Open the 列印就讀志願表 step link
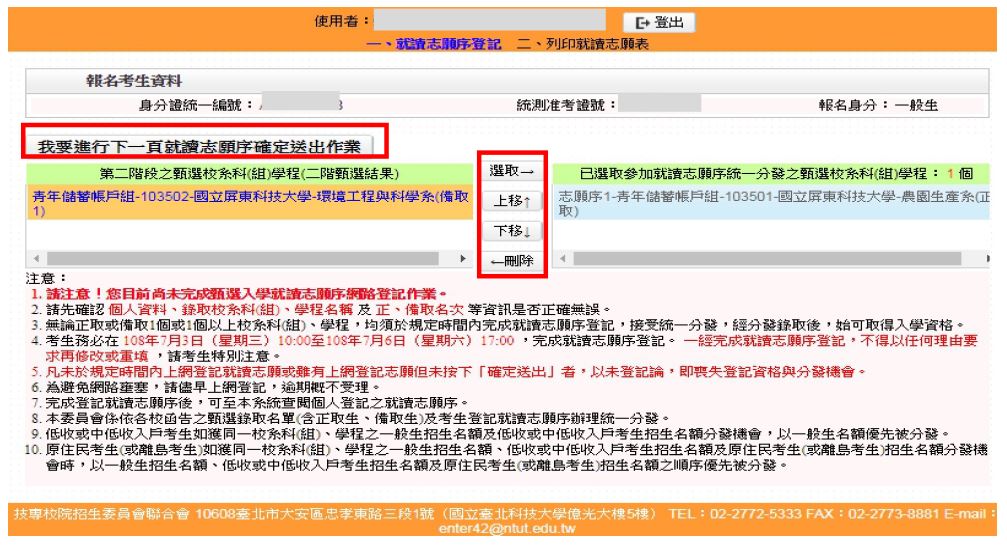 tap(583, 44)
